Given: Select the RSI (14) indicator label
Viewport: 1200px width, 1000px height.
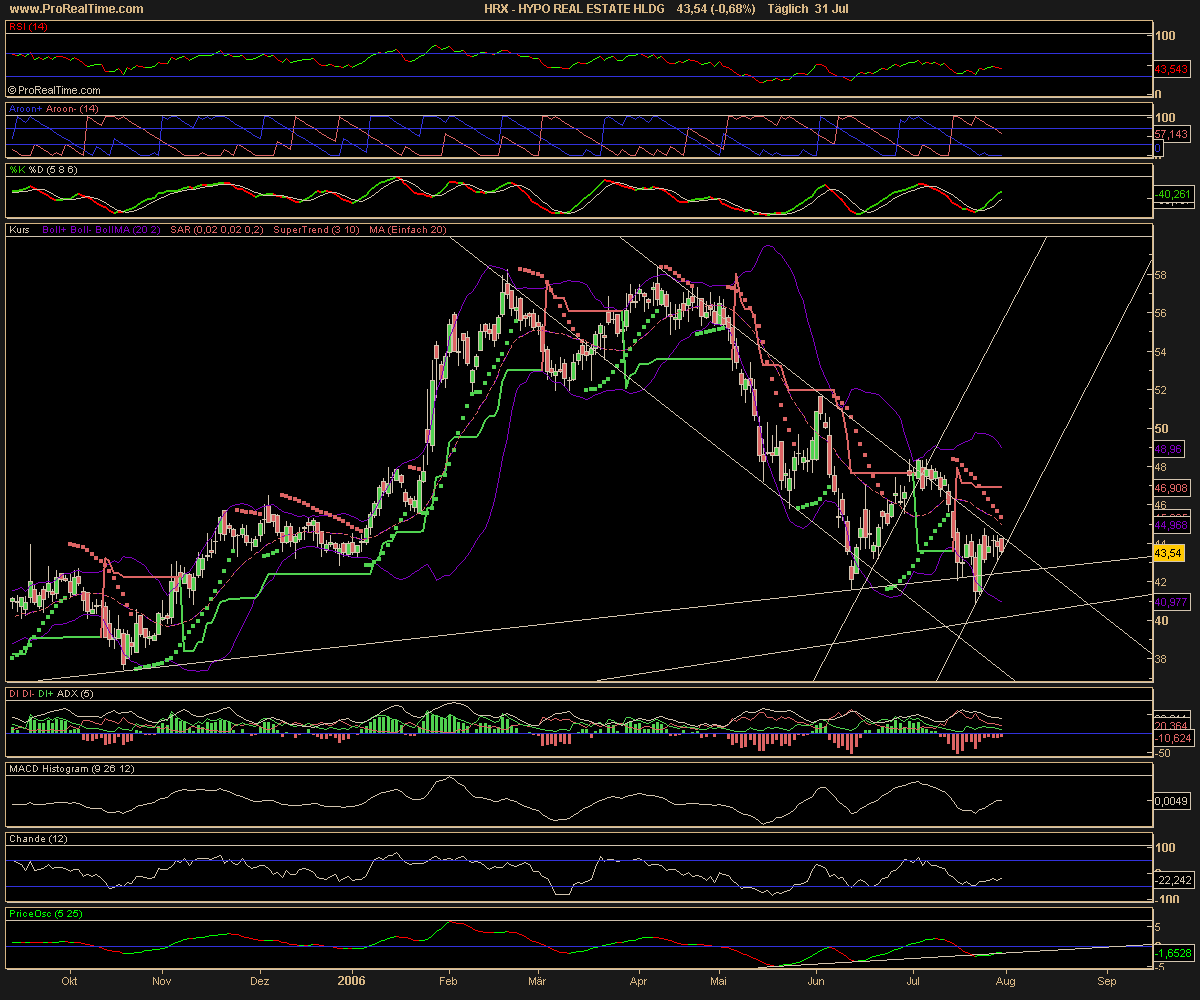Looking at the screenshot, I should (x=28, y=28).
